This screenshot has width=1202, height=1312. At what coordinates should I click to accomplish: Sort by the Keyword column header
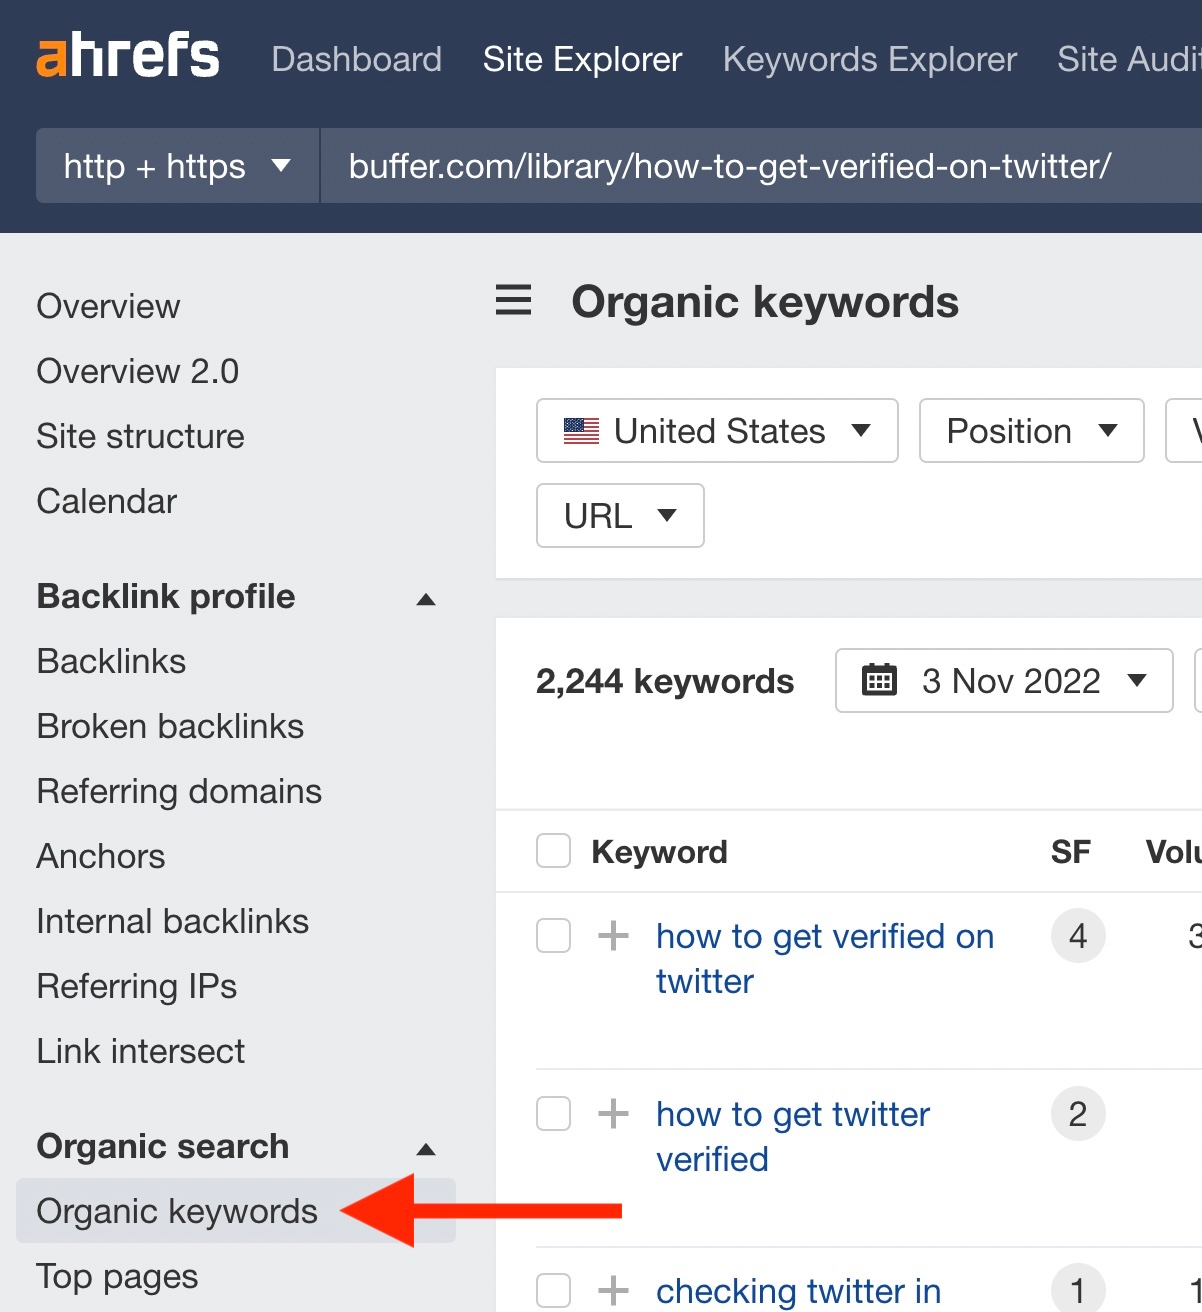click(x=659, y=852)
